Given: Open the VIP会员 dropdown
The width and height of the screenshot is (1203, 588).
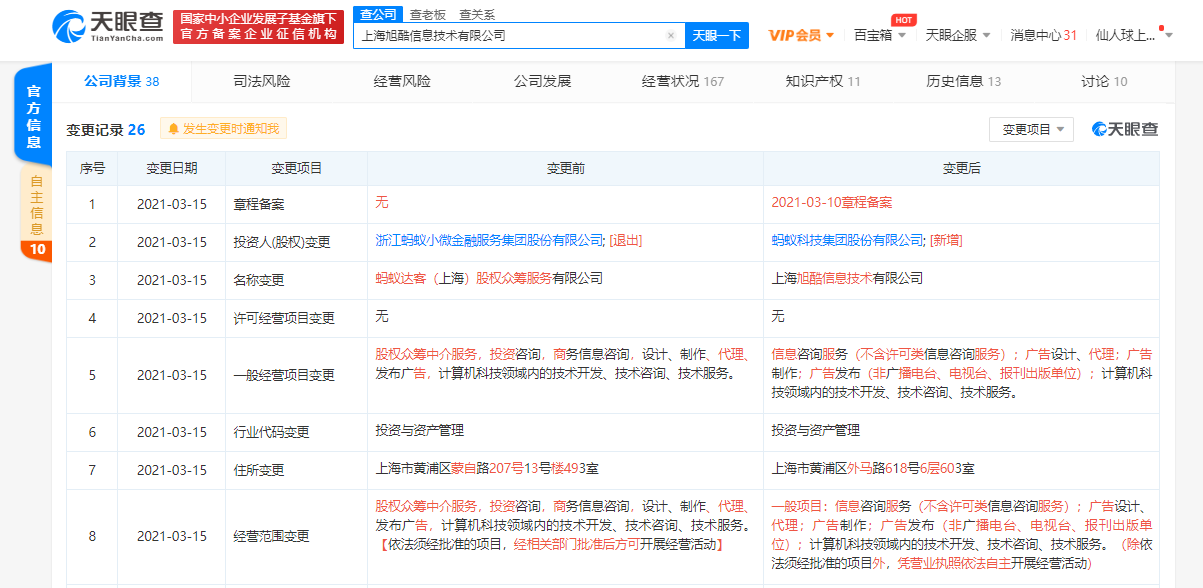Looking at the screenshot, I should (x=801, y=35).
